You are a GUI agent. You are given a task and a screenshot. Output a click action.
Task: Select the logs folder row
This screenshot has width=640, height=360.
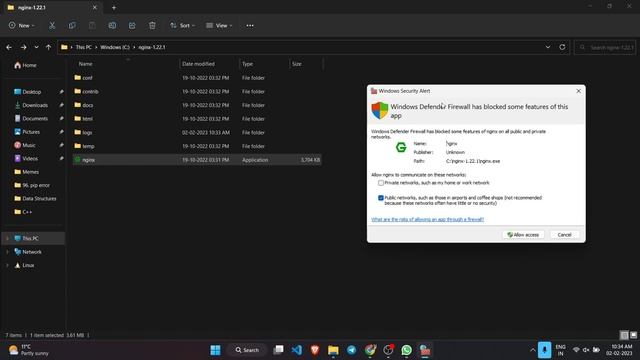197,133
